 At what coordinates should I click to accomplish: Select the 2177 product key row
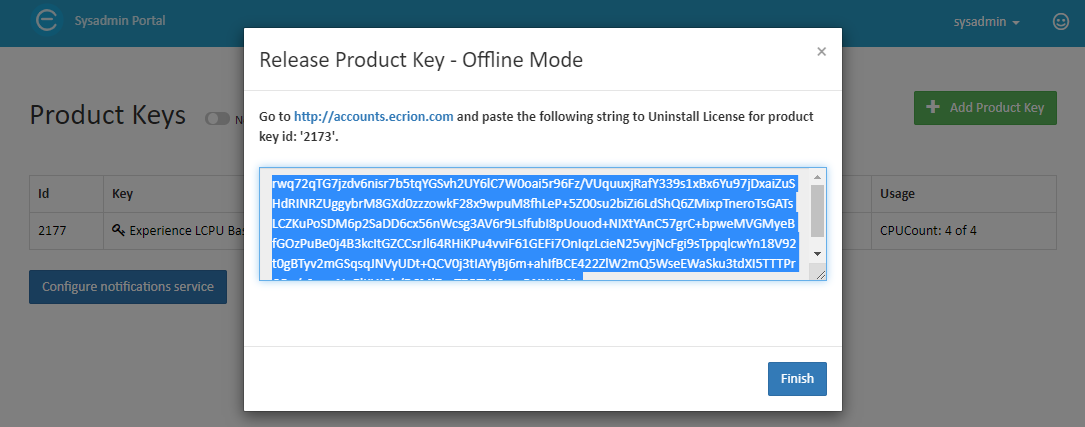point(542,230)
